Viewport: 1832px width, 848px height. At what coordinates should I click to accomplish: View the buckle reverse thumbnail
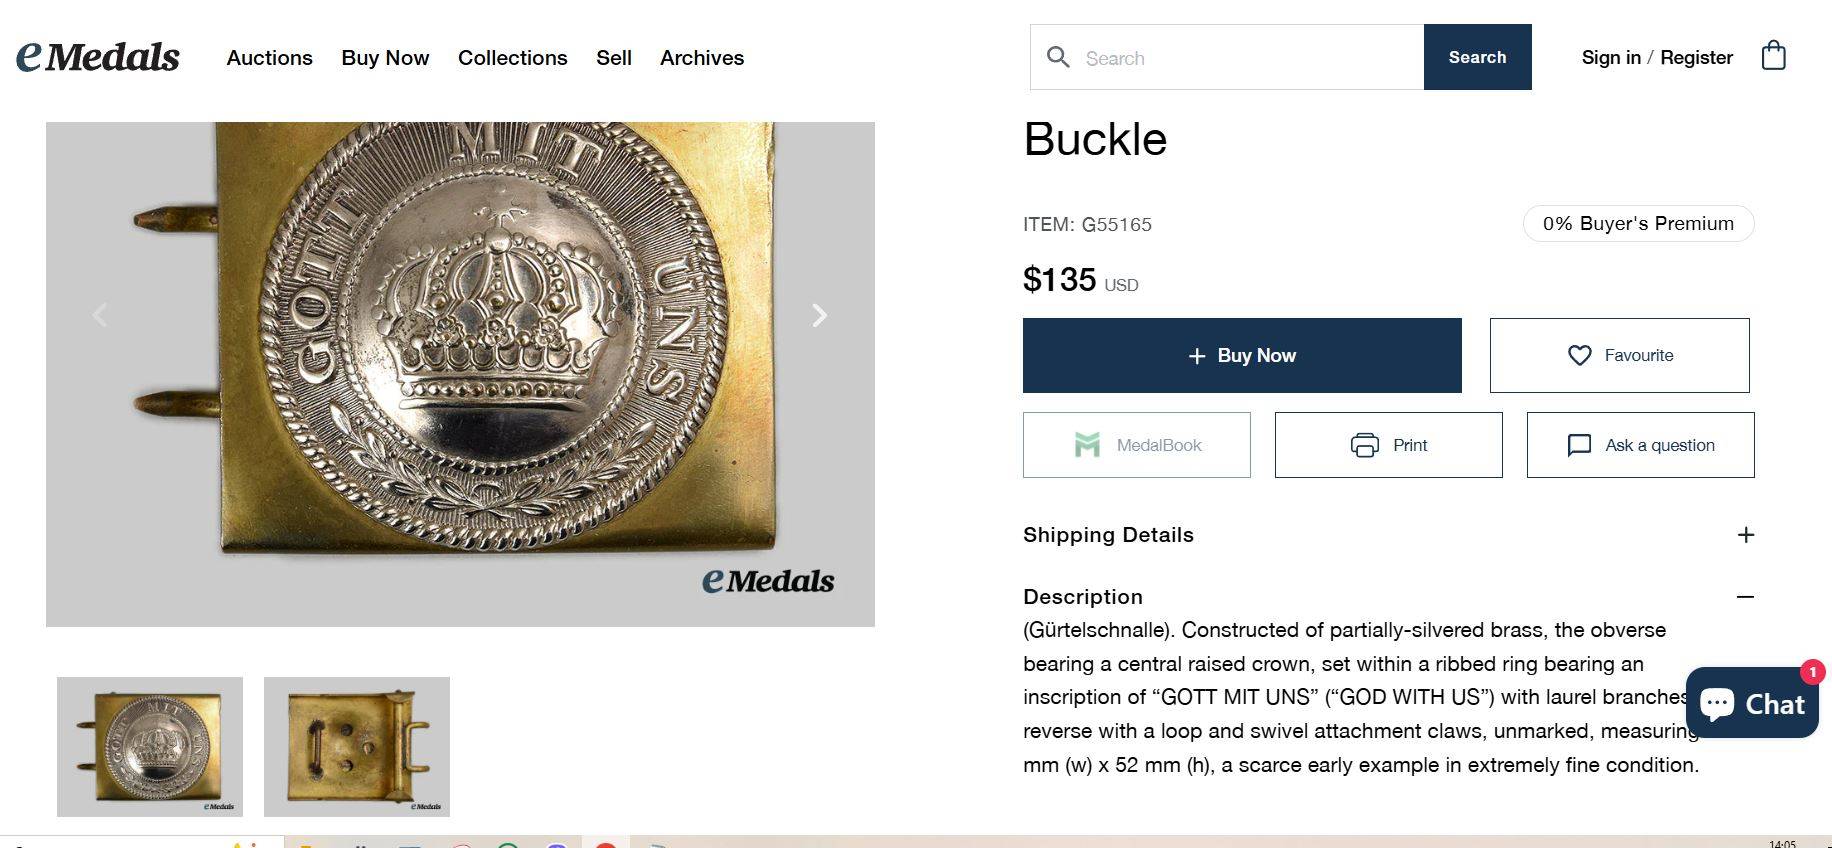pyautogui.click(x=357, y=746)
